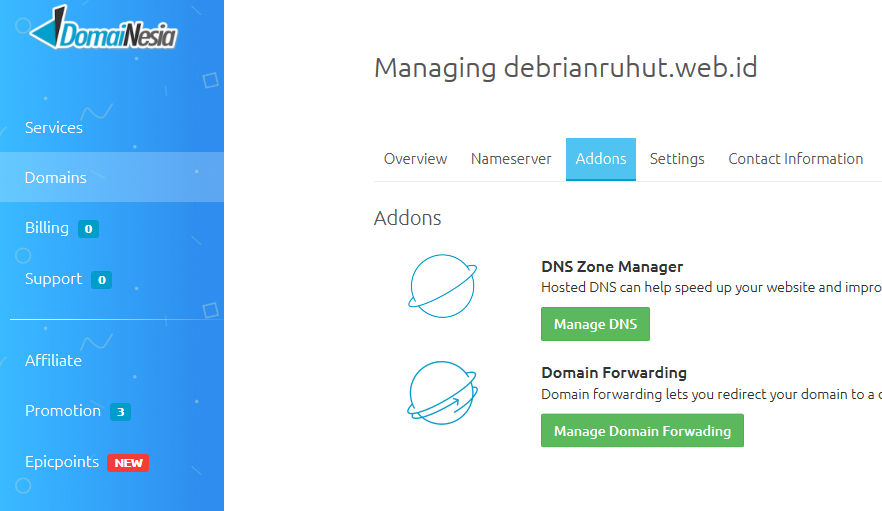Image resolution: width=882 pixels, height=511 pixels.
Task: Open Billing in the sidebar
Action: (x=47, y=228)
